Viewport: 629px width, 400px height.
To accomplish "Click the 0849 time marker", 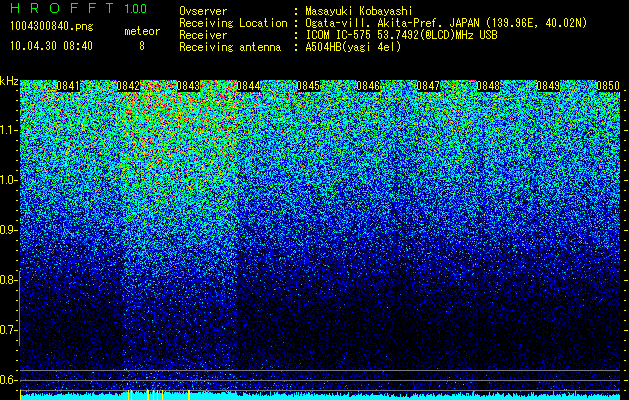I will 548,86.
